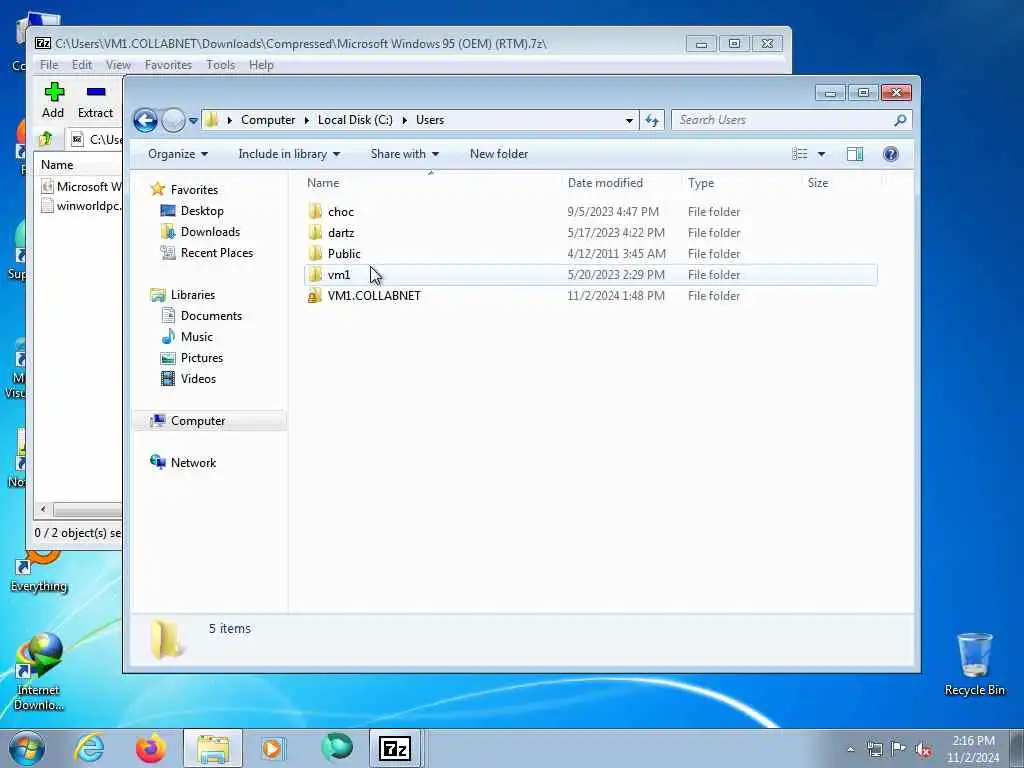Launch Internet Explorer from the taskbar

coord(89,748)
